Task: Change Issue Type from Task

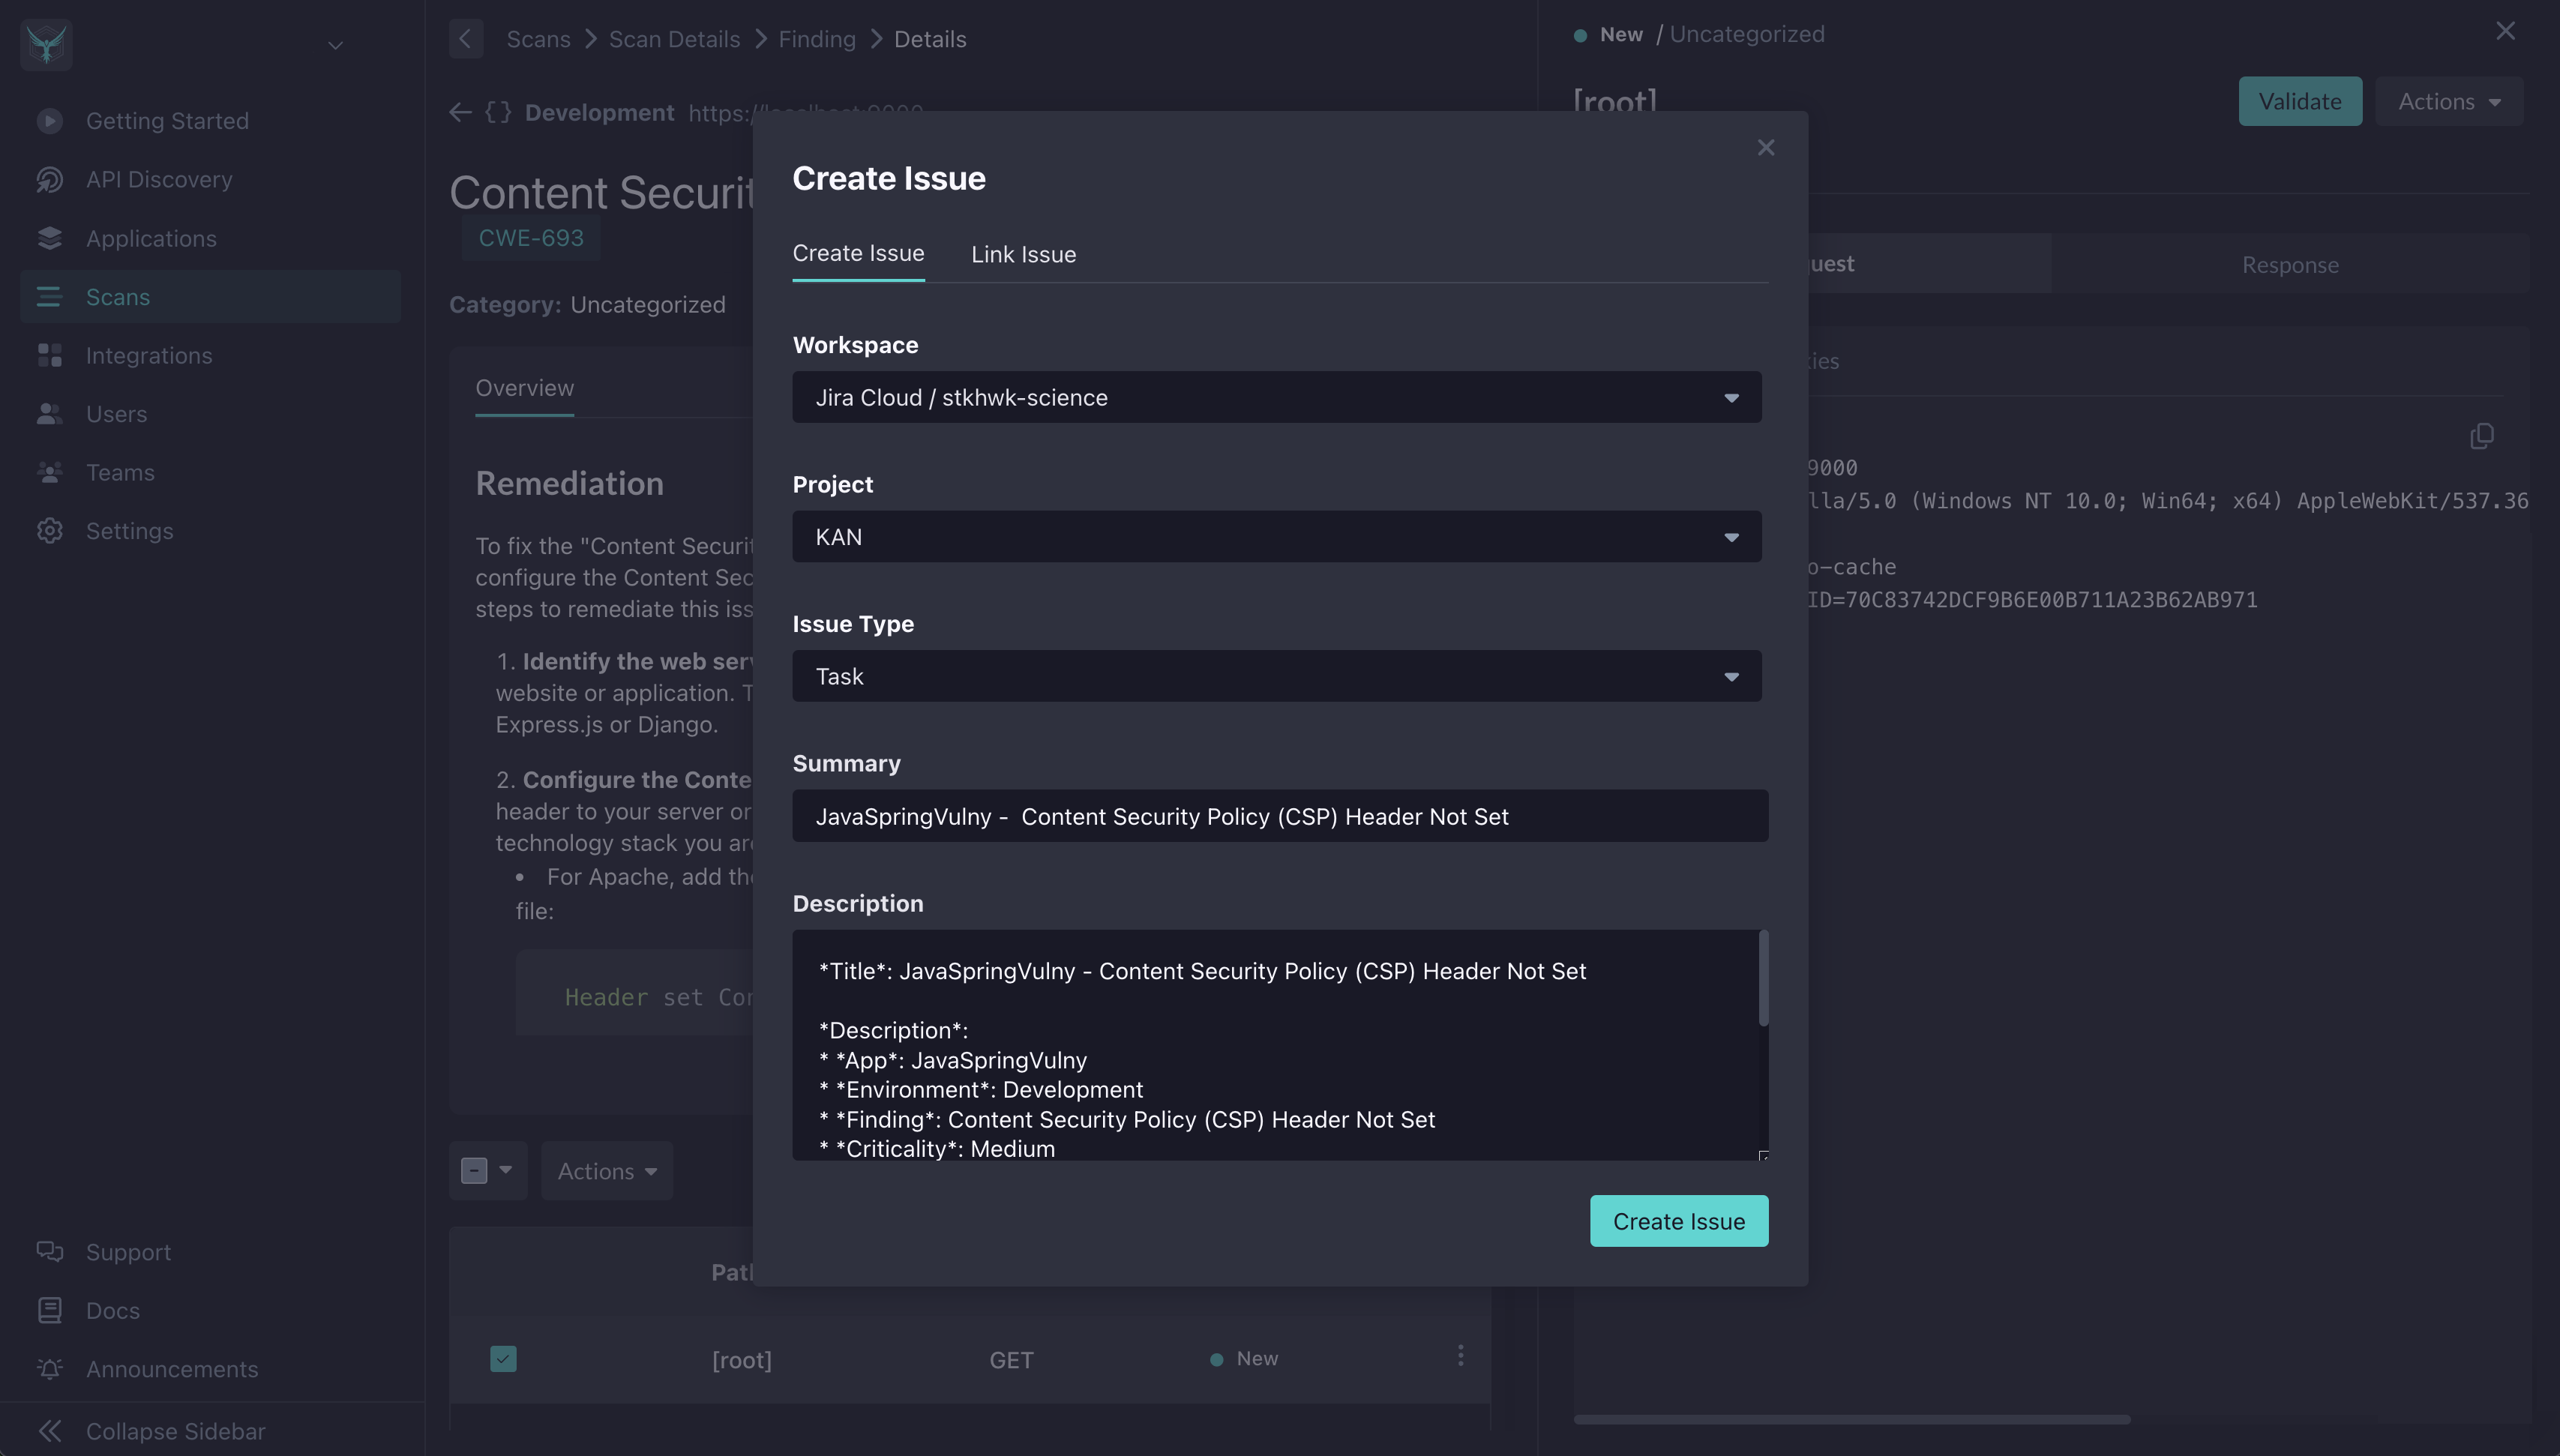Action: tap(1277, 675)
